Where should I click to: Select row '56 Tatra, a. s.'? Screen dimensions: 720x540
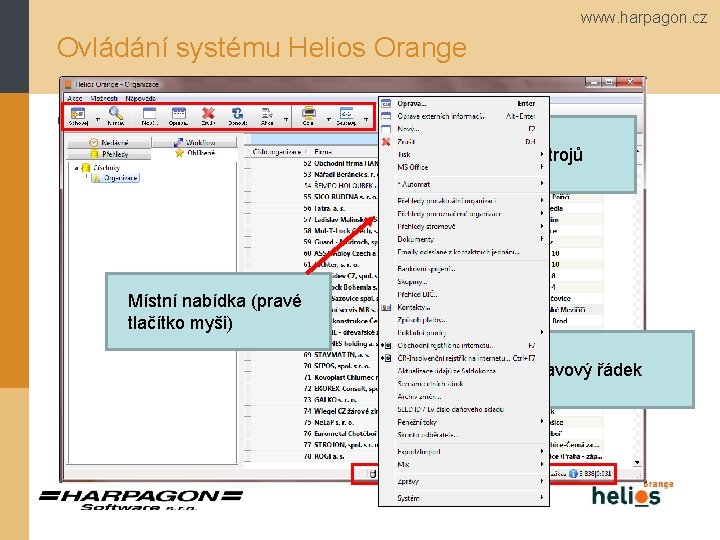[315, 208]
